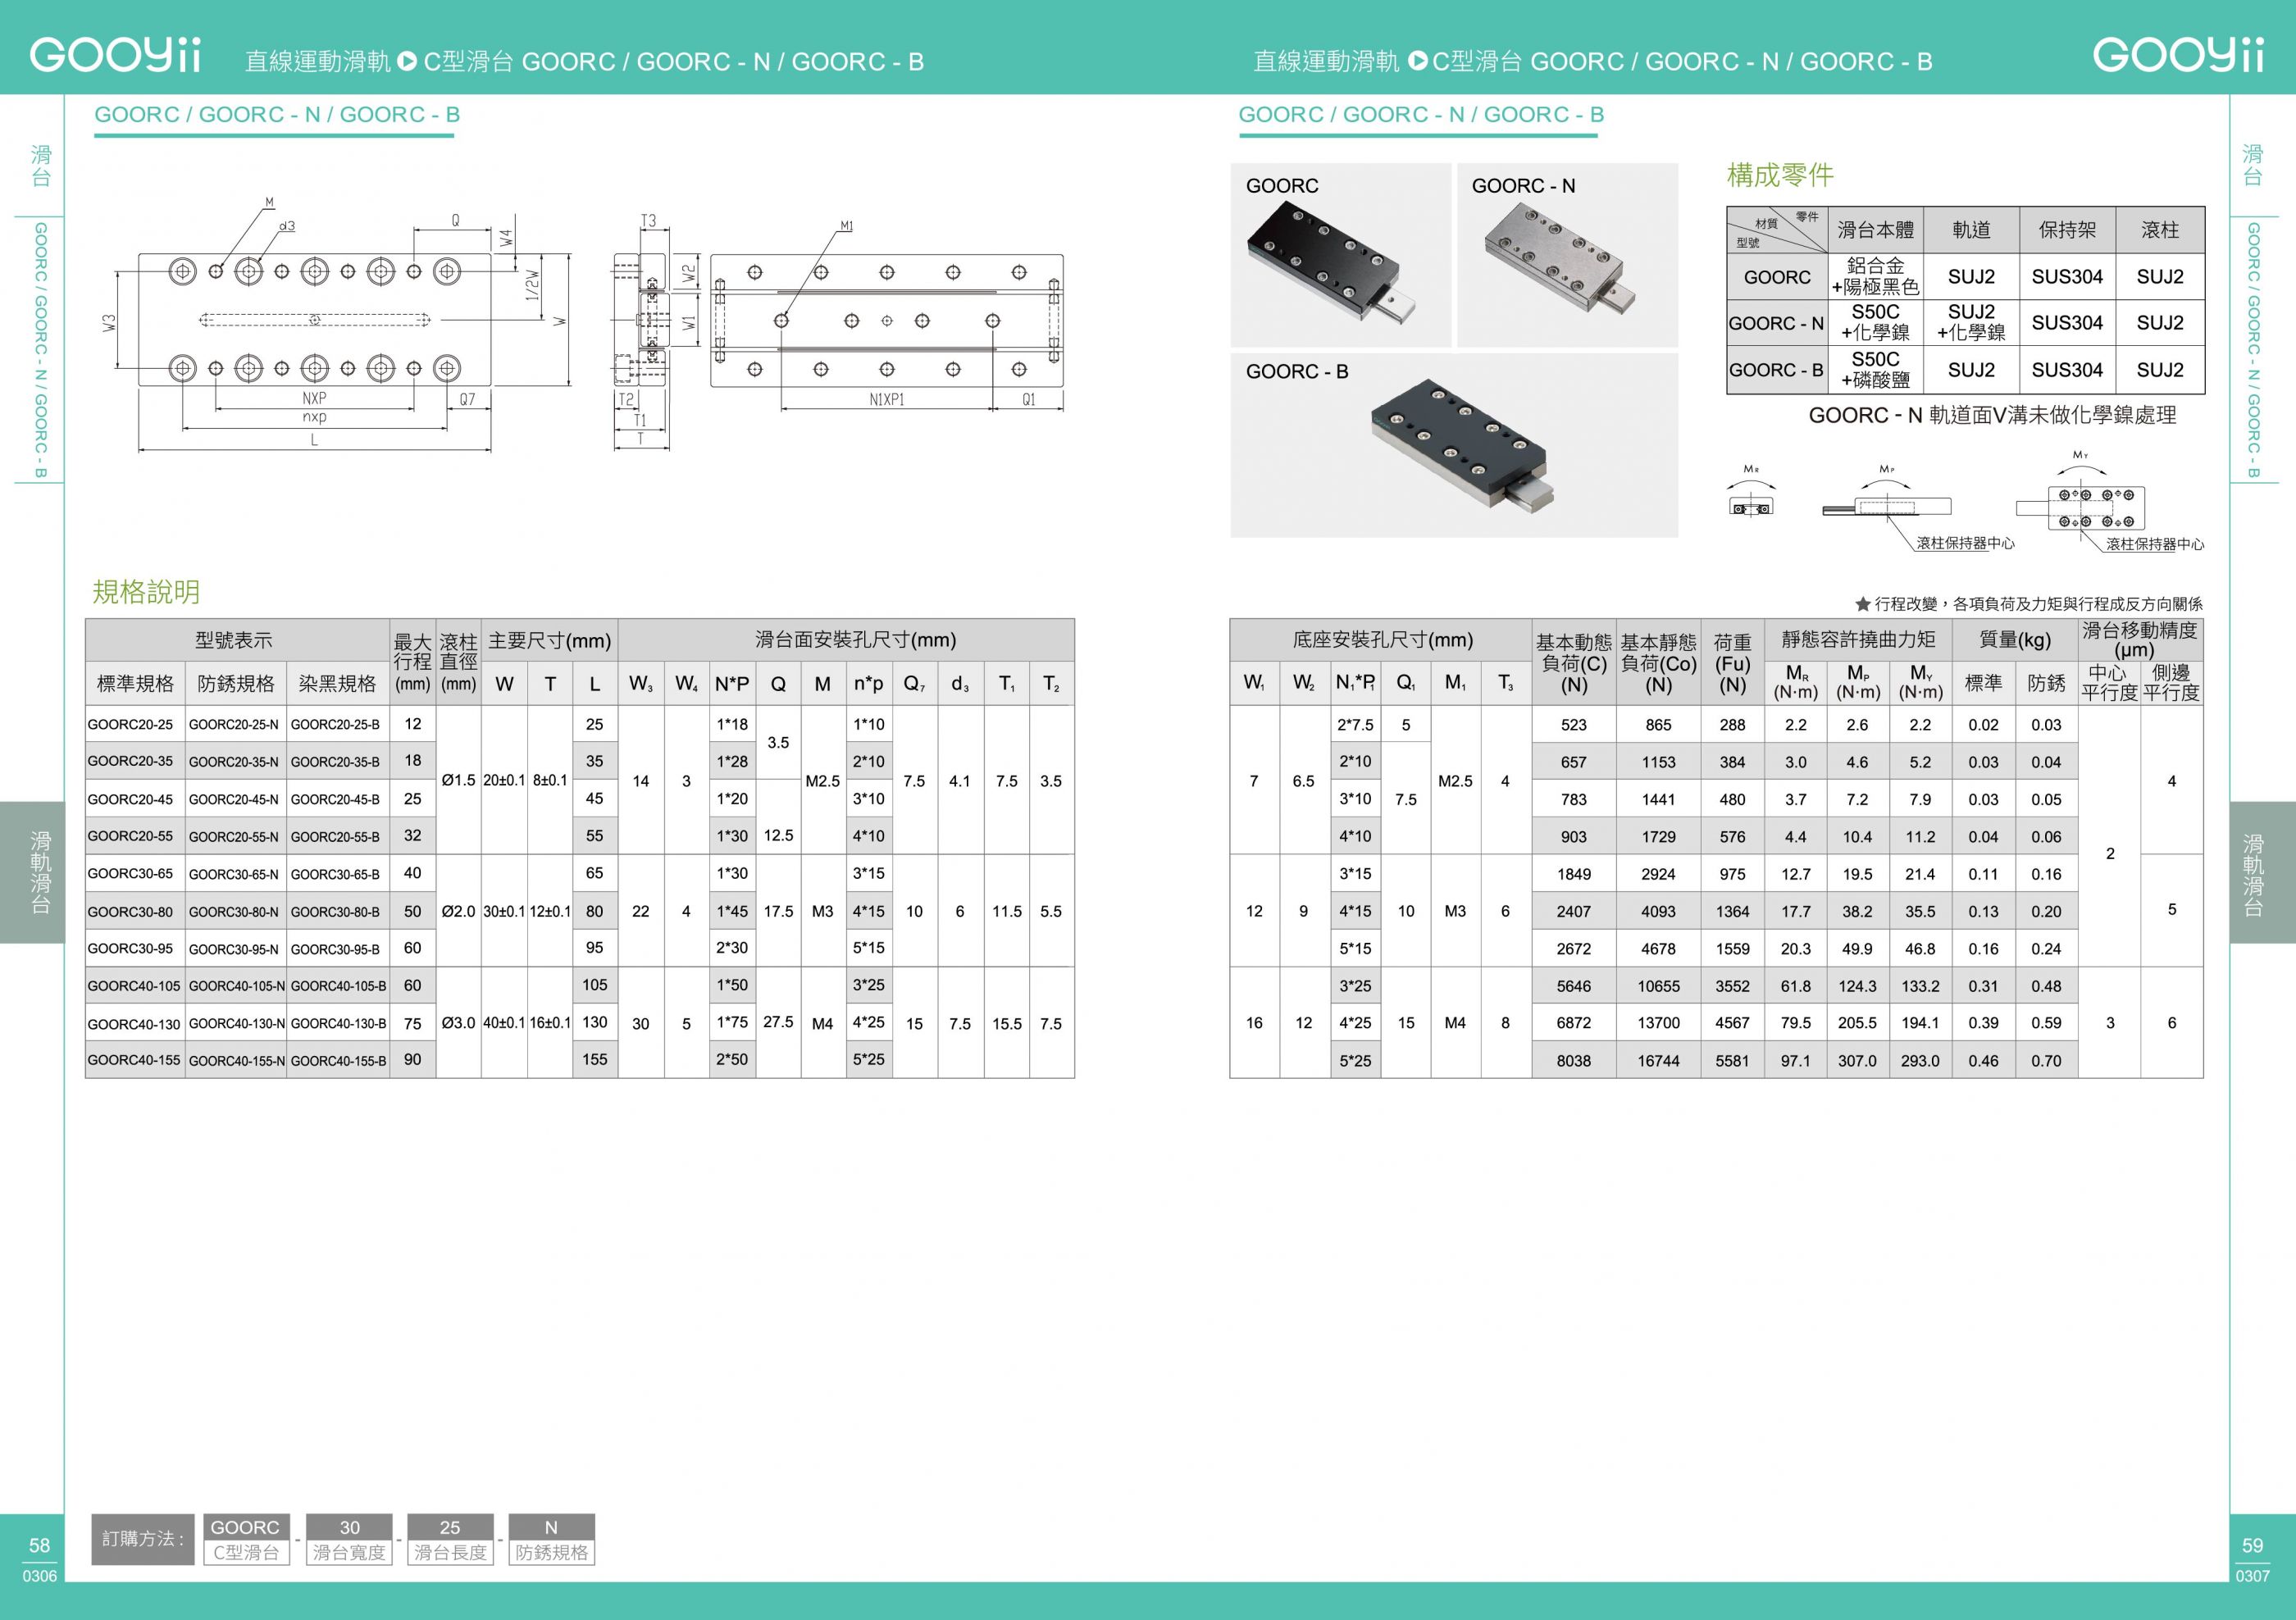Screen dimensions: 2296x1620
Task: Click the 鋁合金+陽極黑色 material cell
Action: click(x=1875, y=276)
